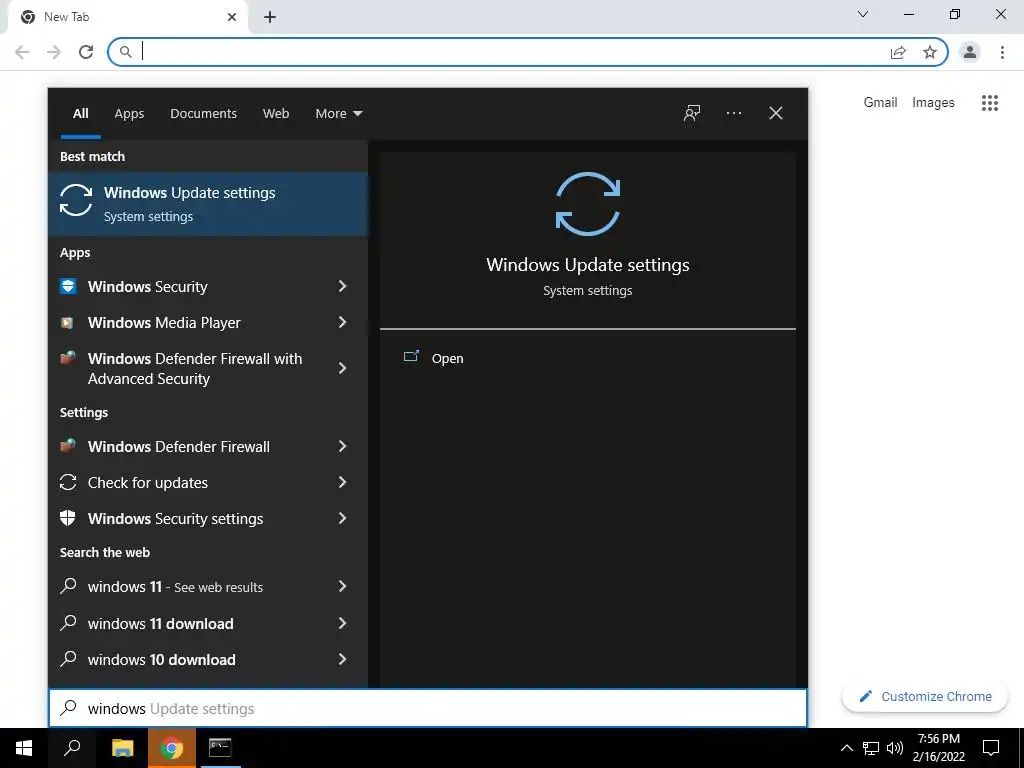Reload the page in Chrome
The image size is (1024, 768).
pyautogui.click(x=86, y=52)
